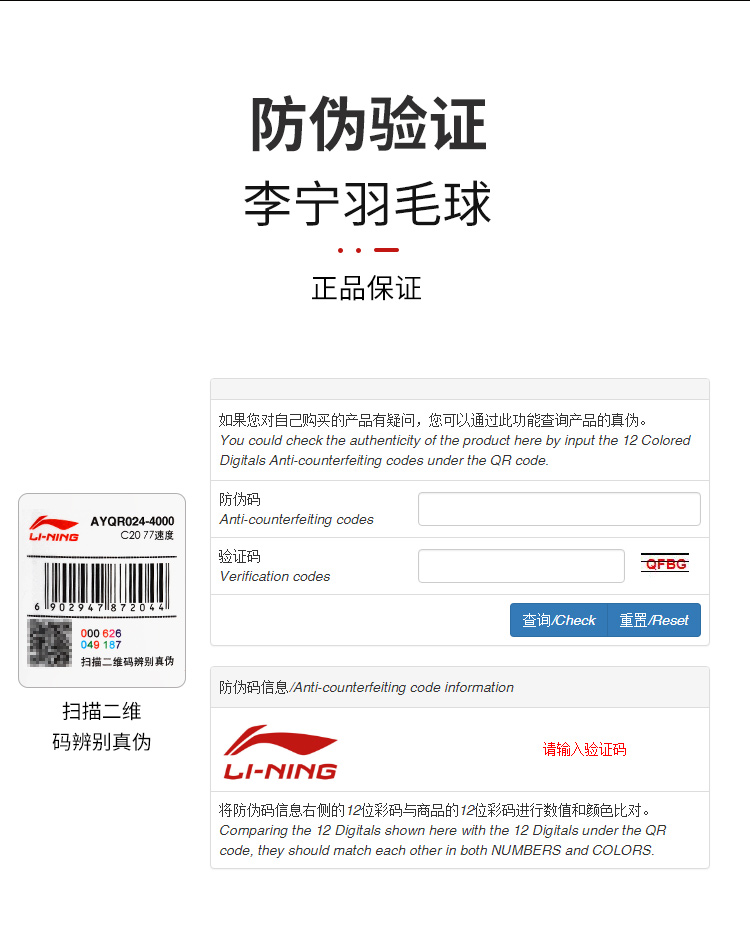Click the small Li-Ning logo on label

tap(54, 528)
